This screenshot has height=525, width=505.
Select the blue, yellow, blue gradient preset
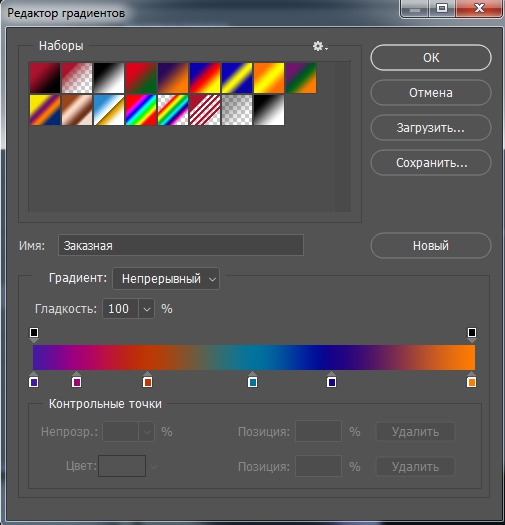237,78
